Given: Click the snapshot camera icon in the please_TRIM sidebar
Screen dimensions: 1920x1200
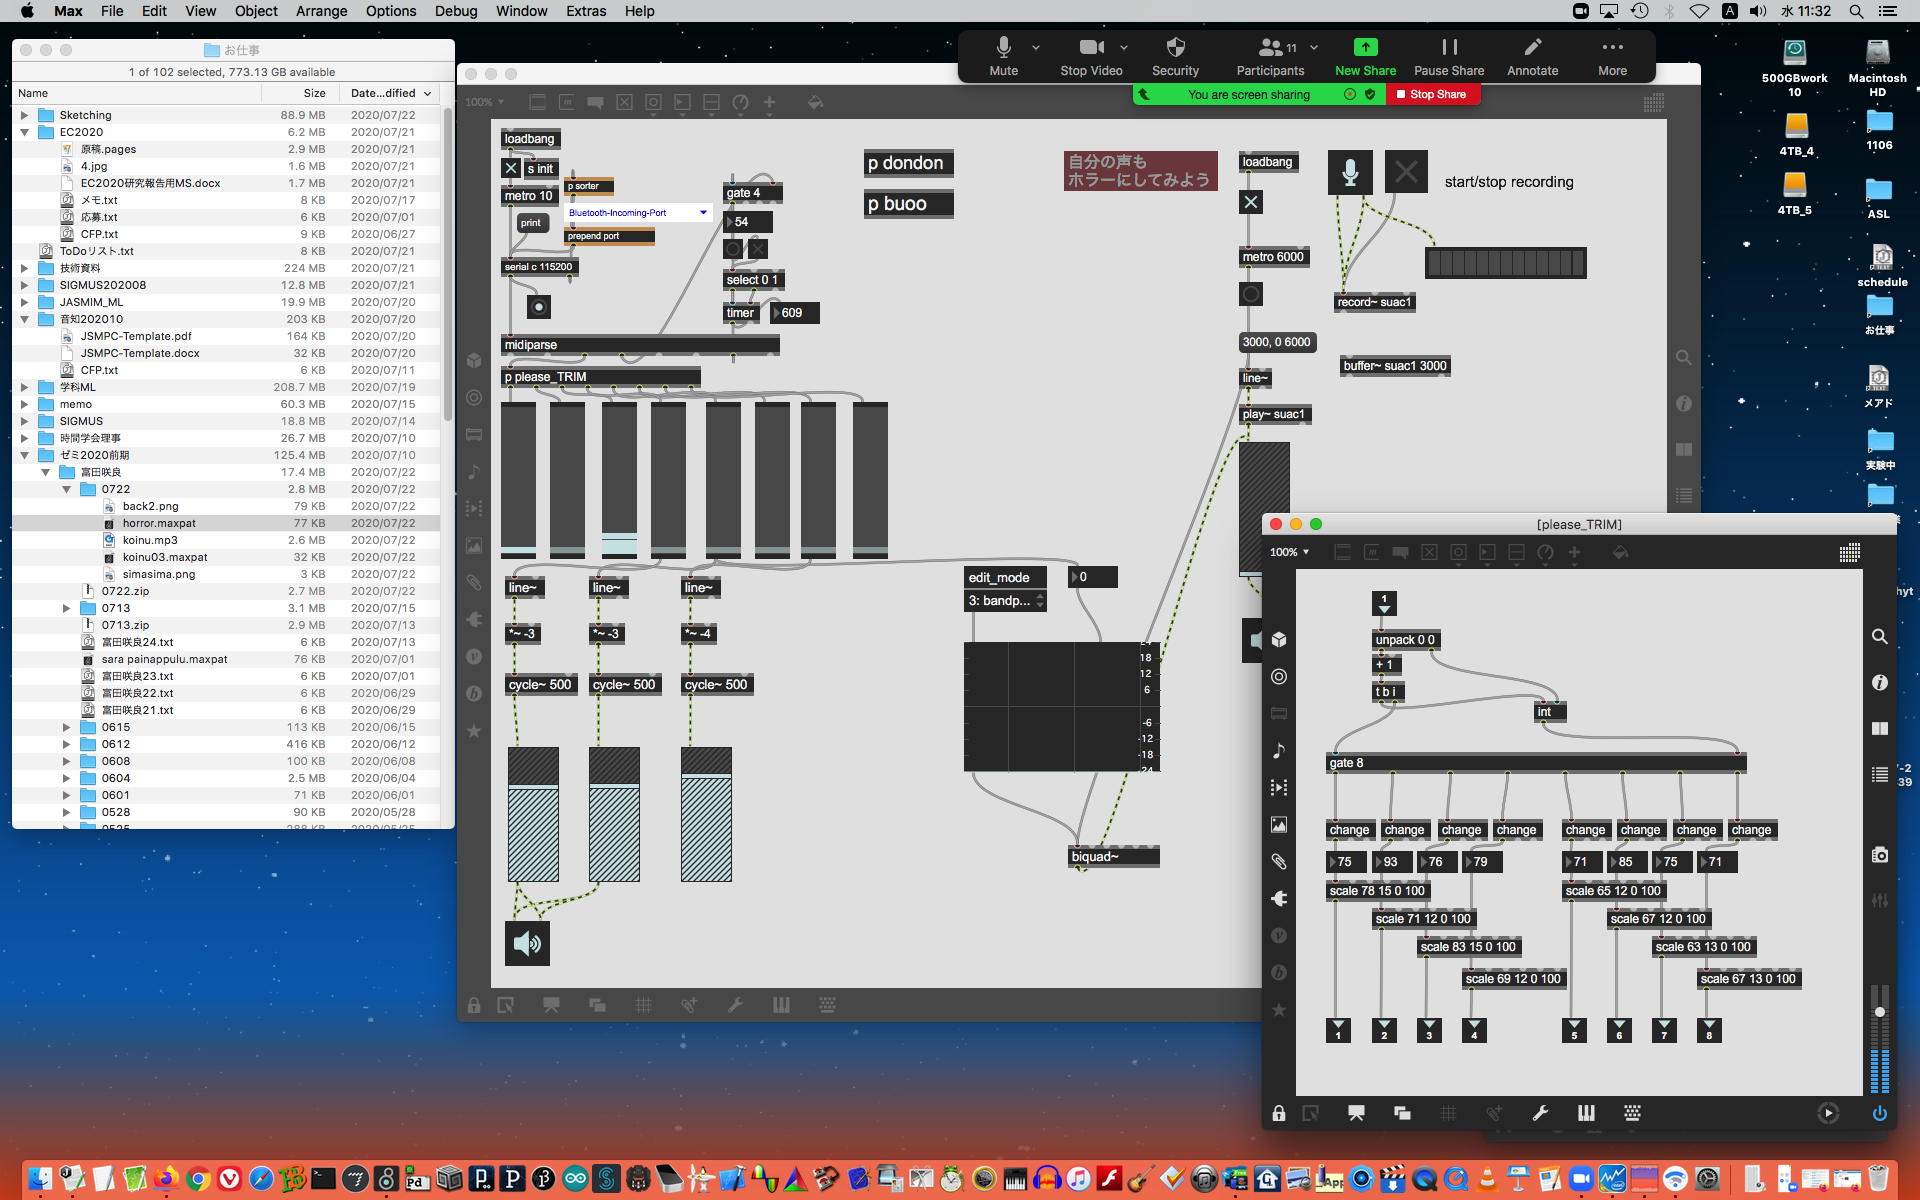Looking at the screenshot, I should [x=1880, y=855].
